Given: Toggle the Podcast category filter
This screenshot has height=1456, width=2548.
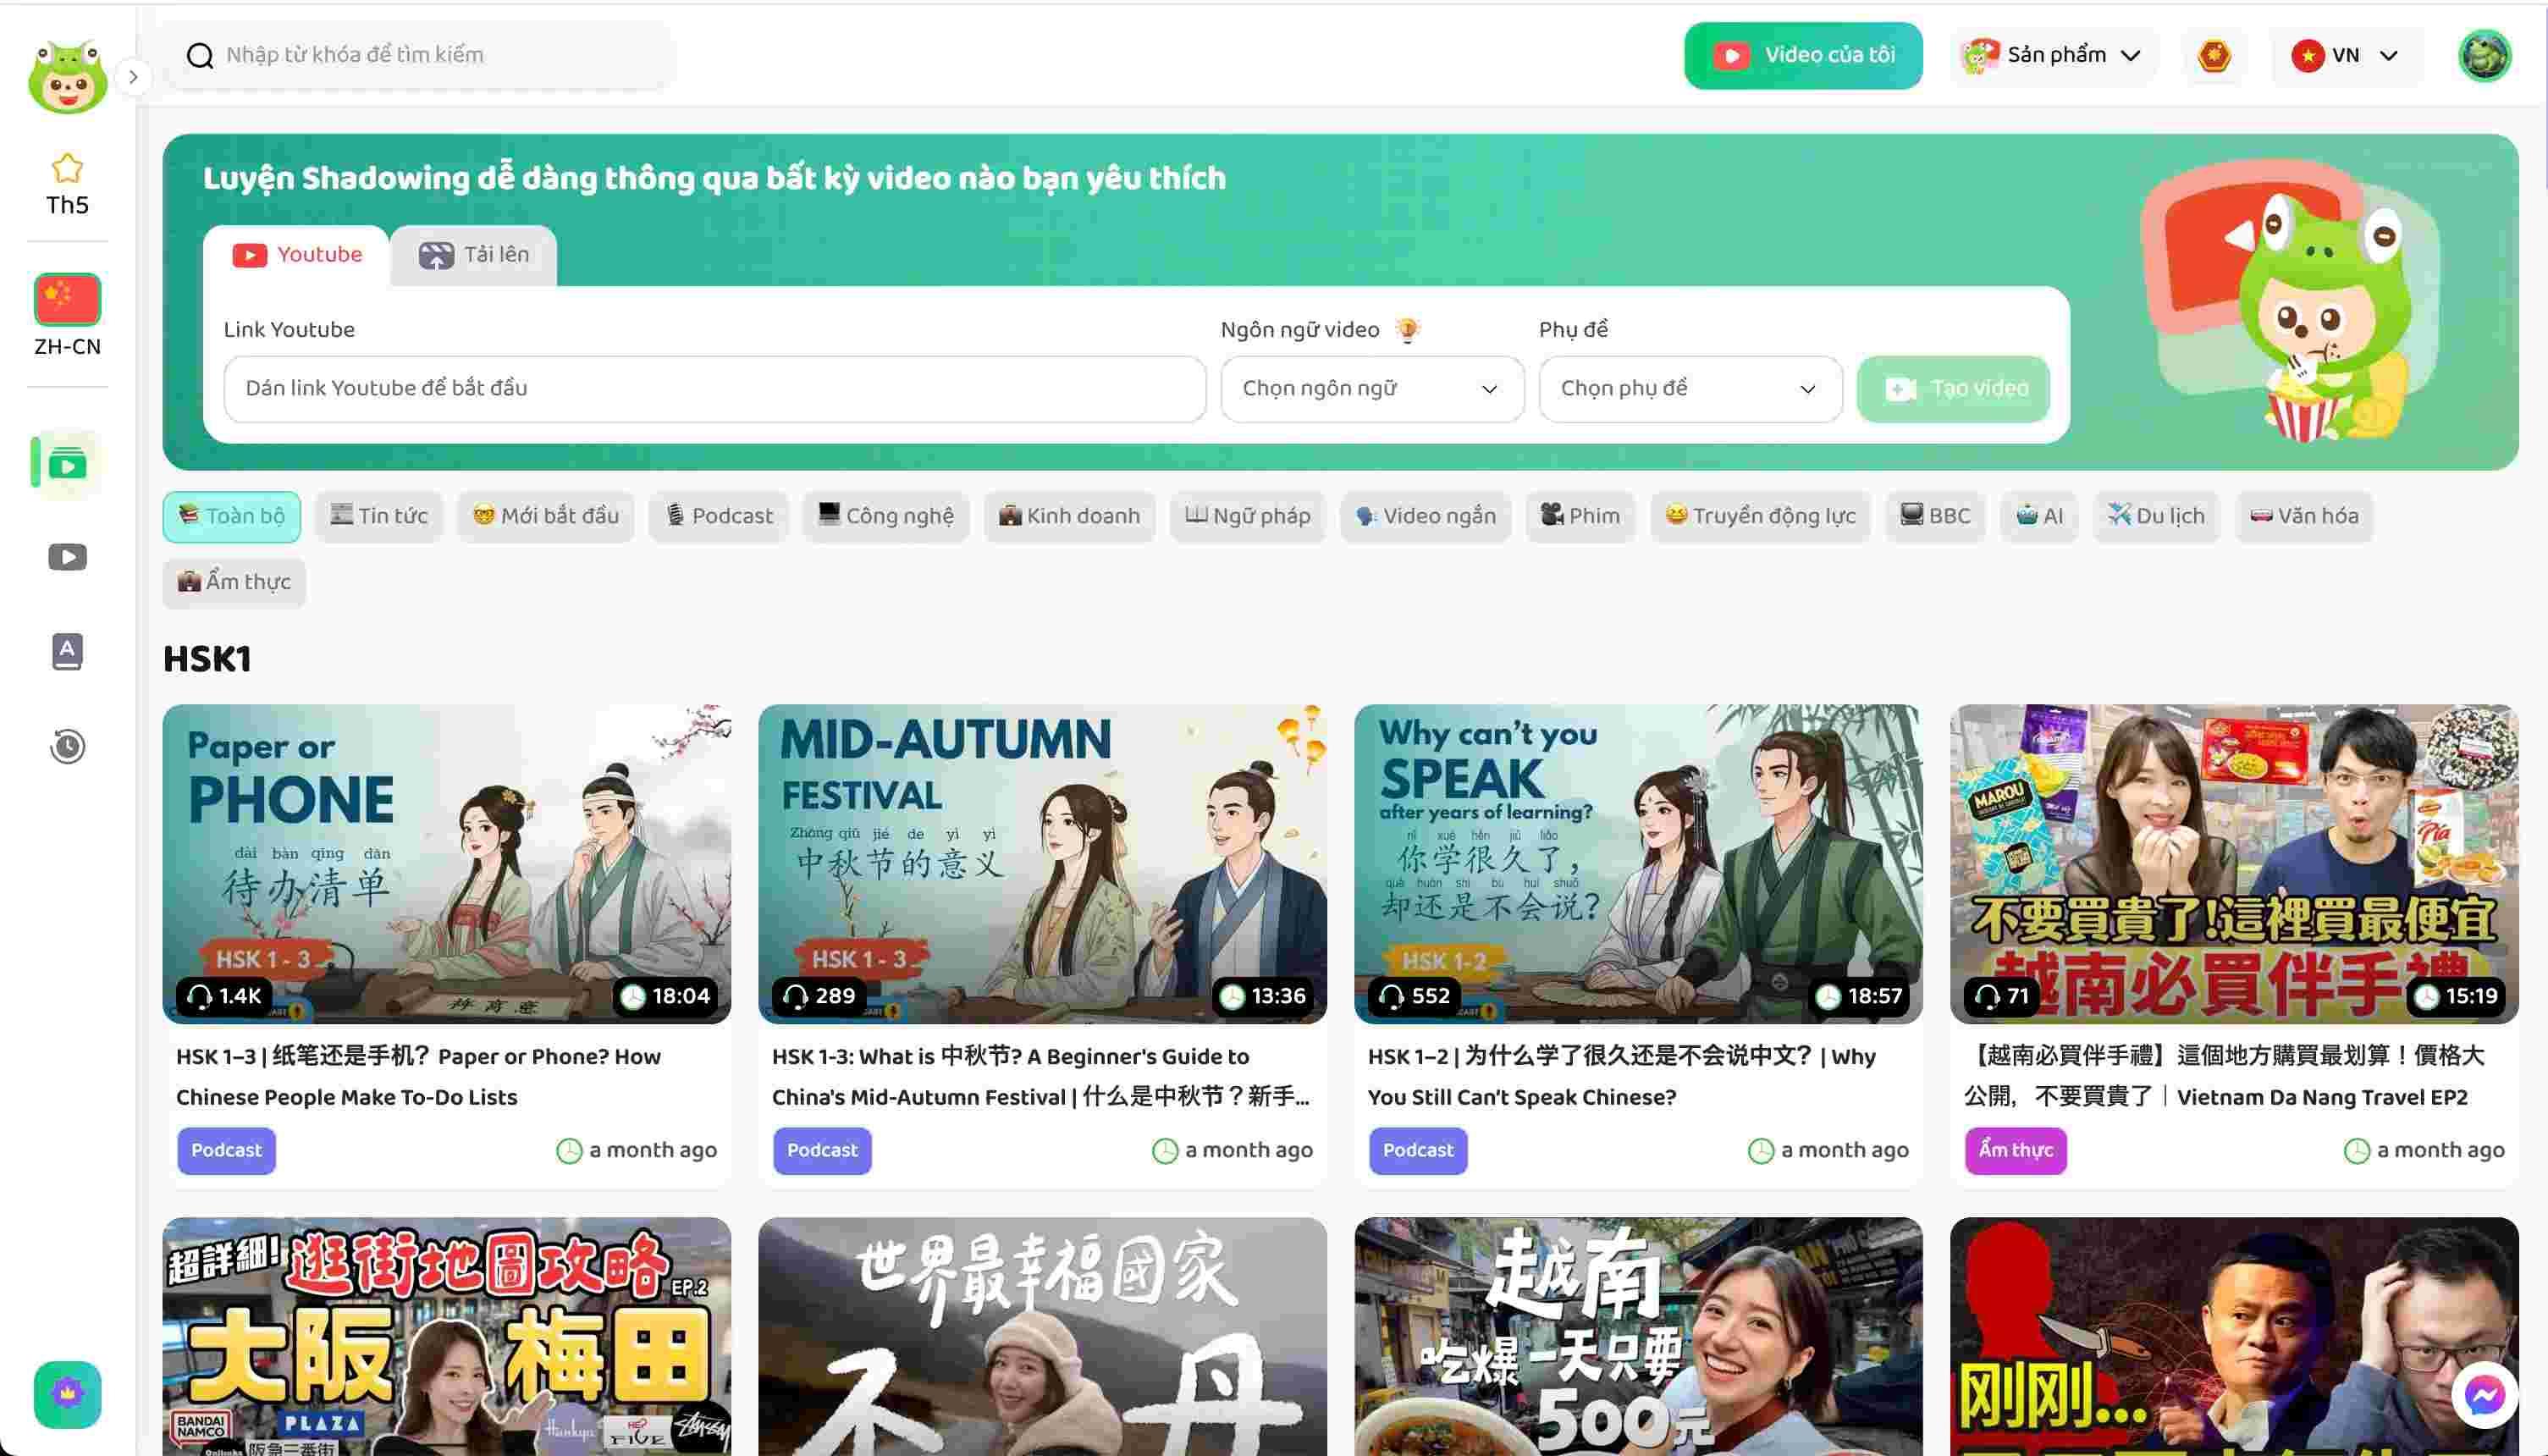Looking at the screenshot, I should (x=718, y=516).
